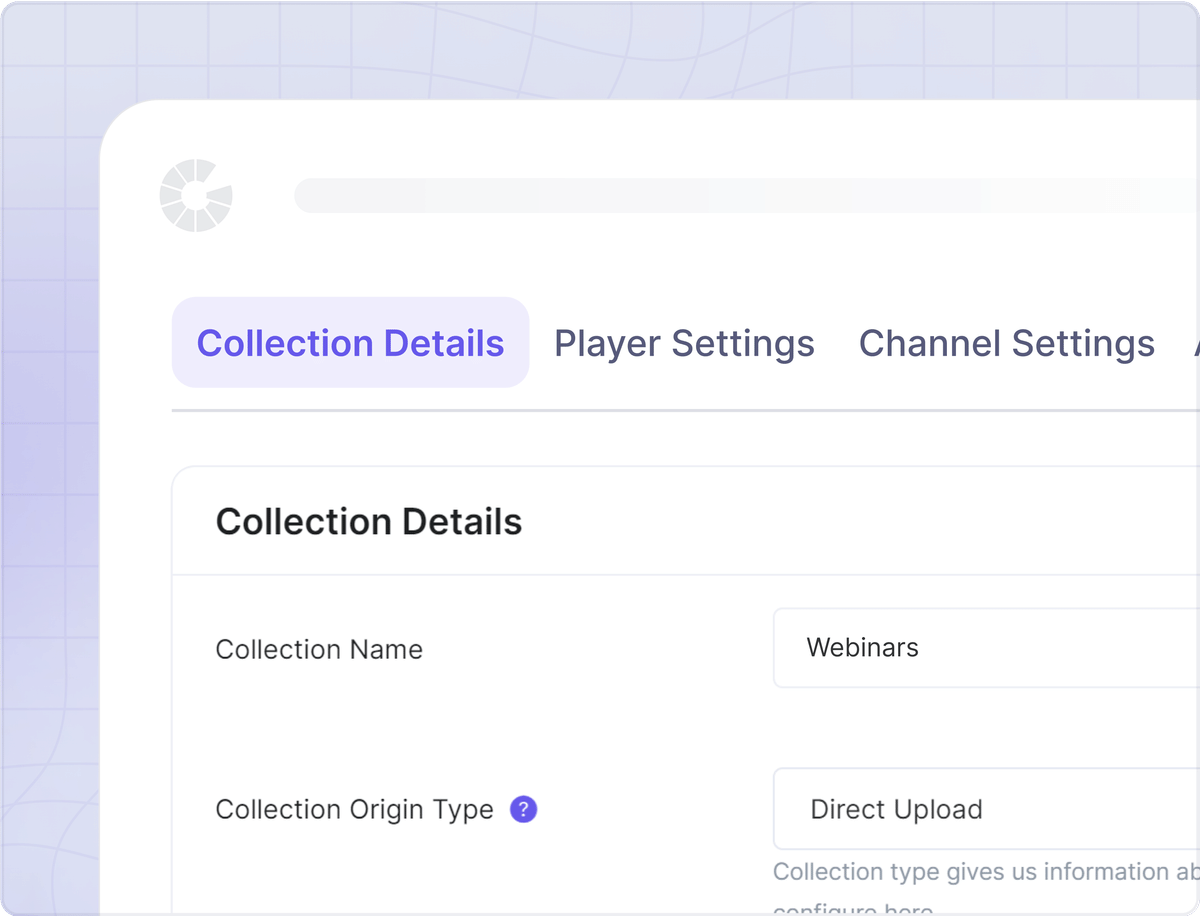Image resolution: width=1200 pixels, height=916 pixels.
Task: Open the Player Settings tab
Action: pyautogui.click(x=684, y=343)
